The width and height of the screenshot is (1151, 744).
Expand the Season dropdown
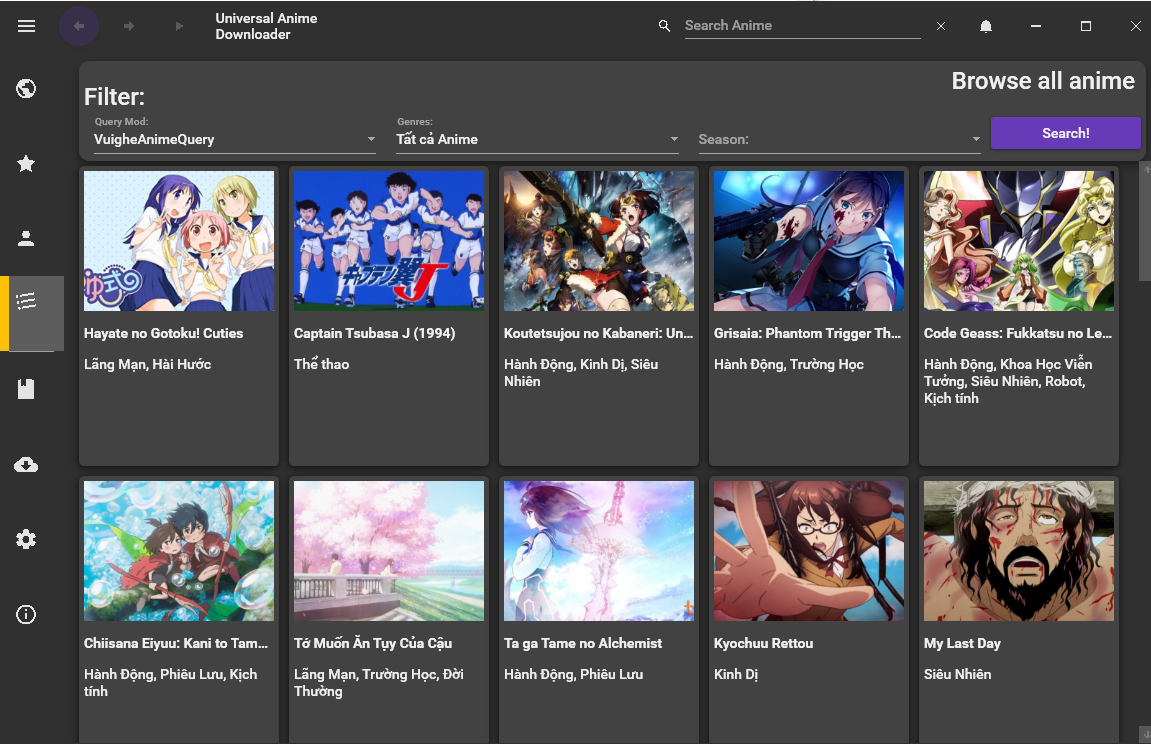tap(839, 139)
